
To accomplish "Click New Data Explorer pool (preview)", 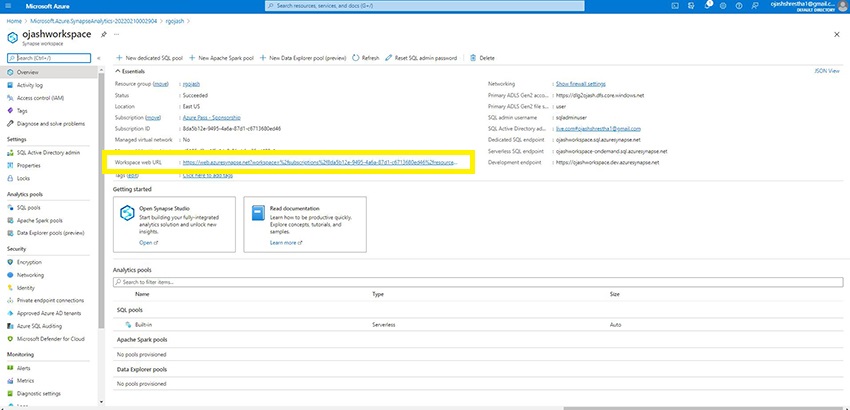I will point(302,58).
